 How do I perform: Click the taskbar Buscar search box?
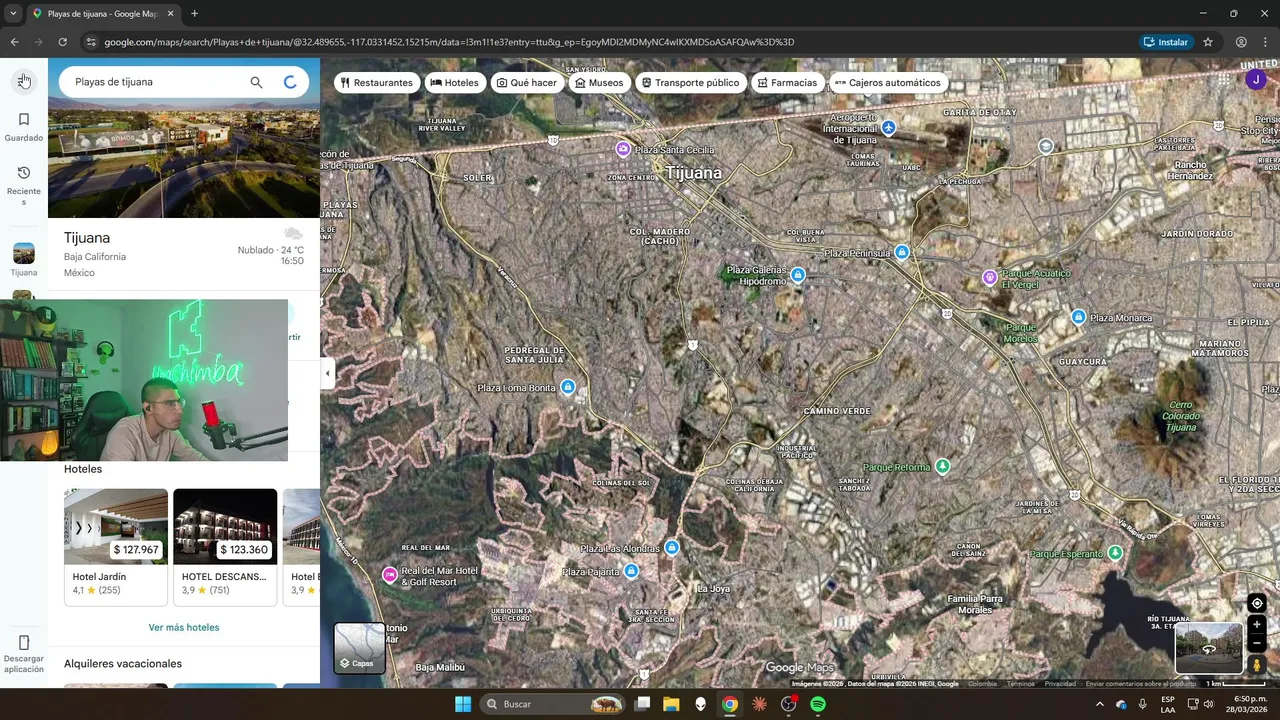[x=553, y=704]
